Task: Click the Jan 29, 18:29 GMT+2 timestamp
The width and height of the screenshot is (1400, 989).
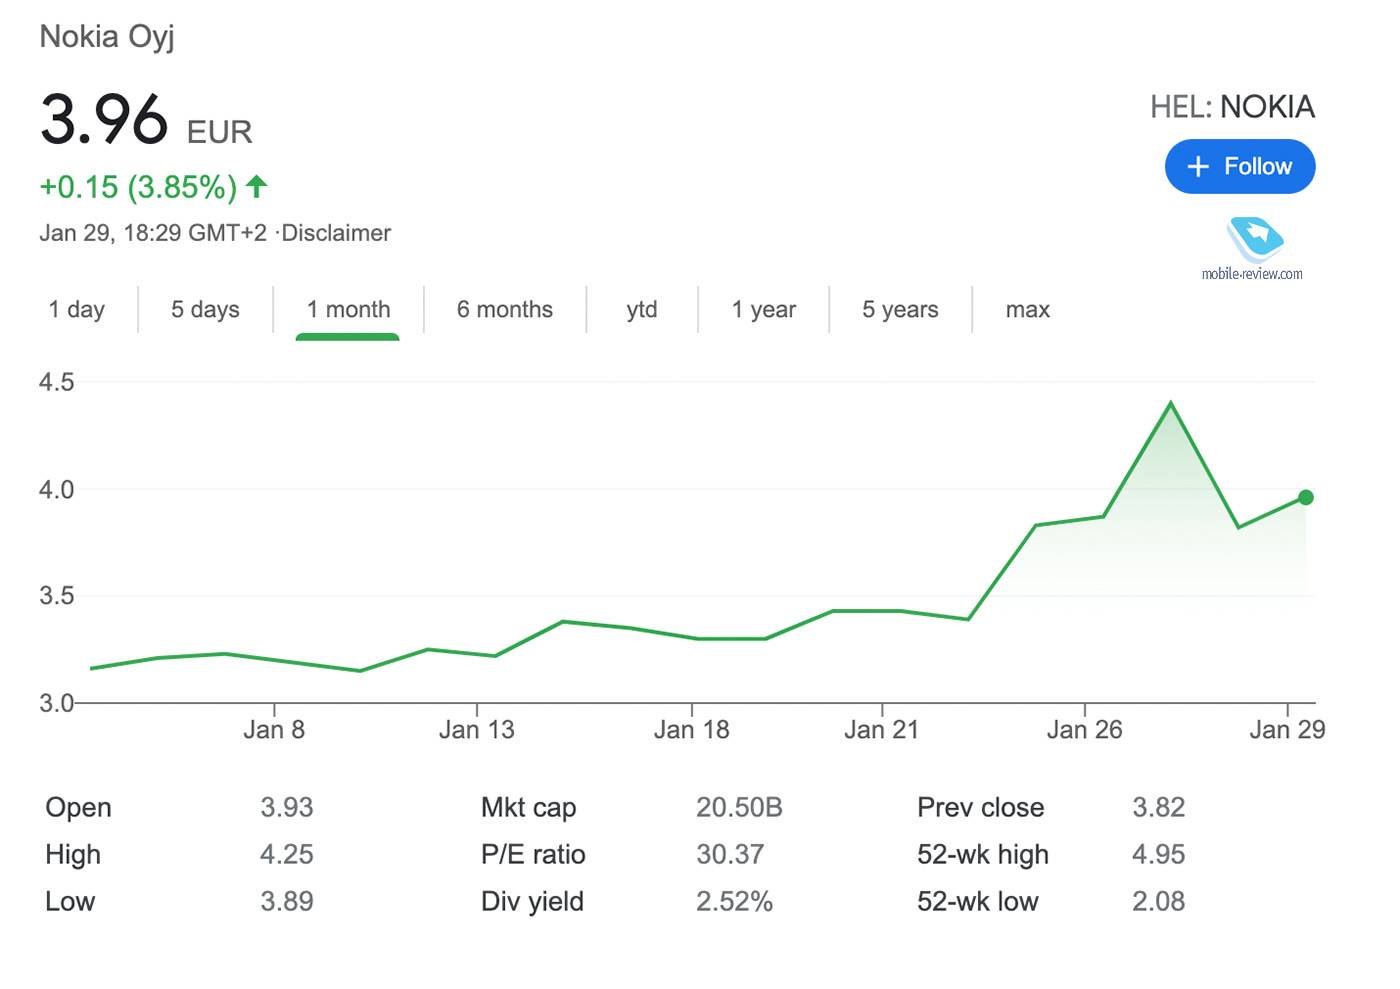Action: pyautogui.click(x=153, y=233)
